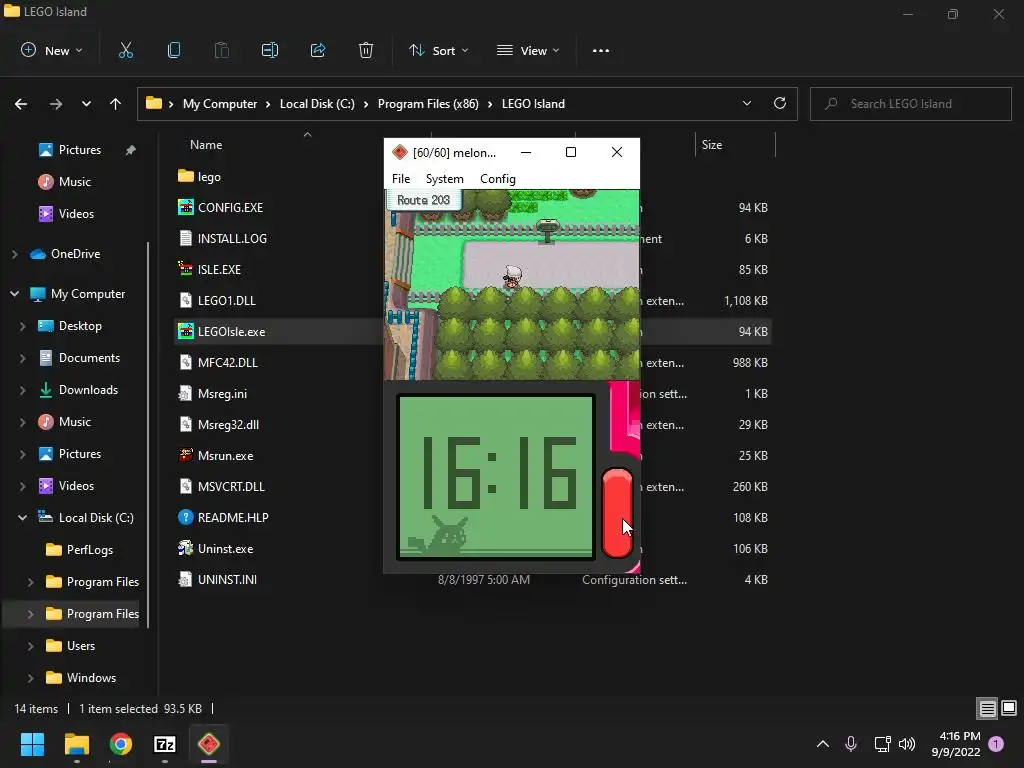
Task: Select Documents in the navigation pane
Action: tap(89, 358)
